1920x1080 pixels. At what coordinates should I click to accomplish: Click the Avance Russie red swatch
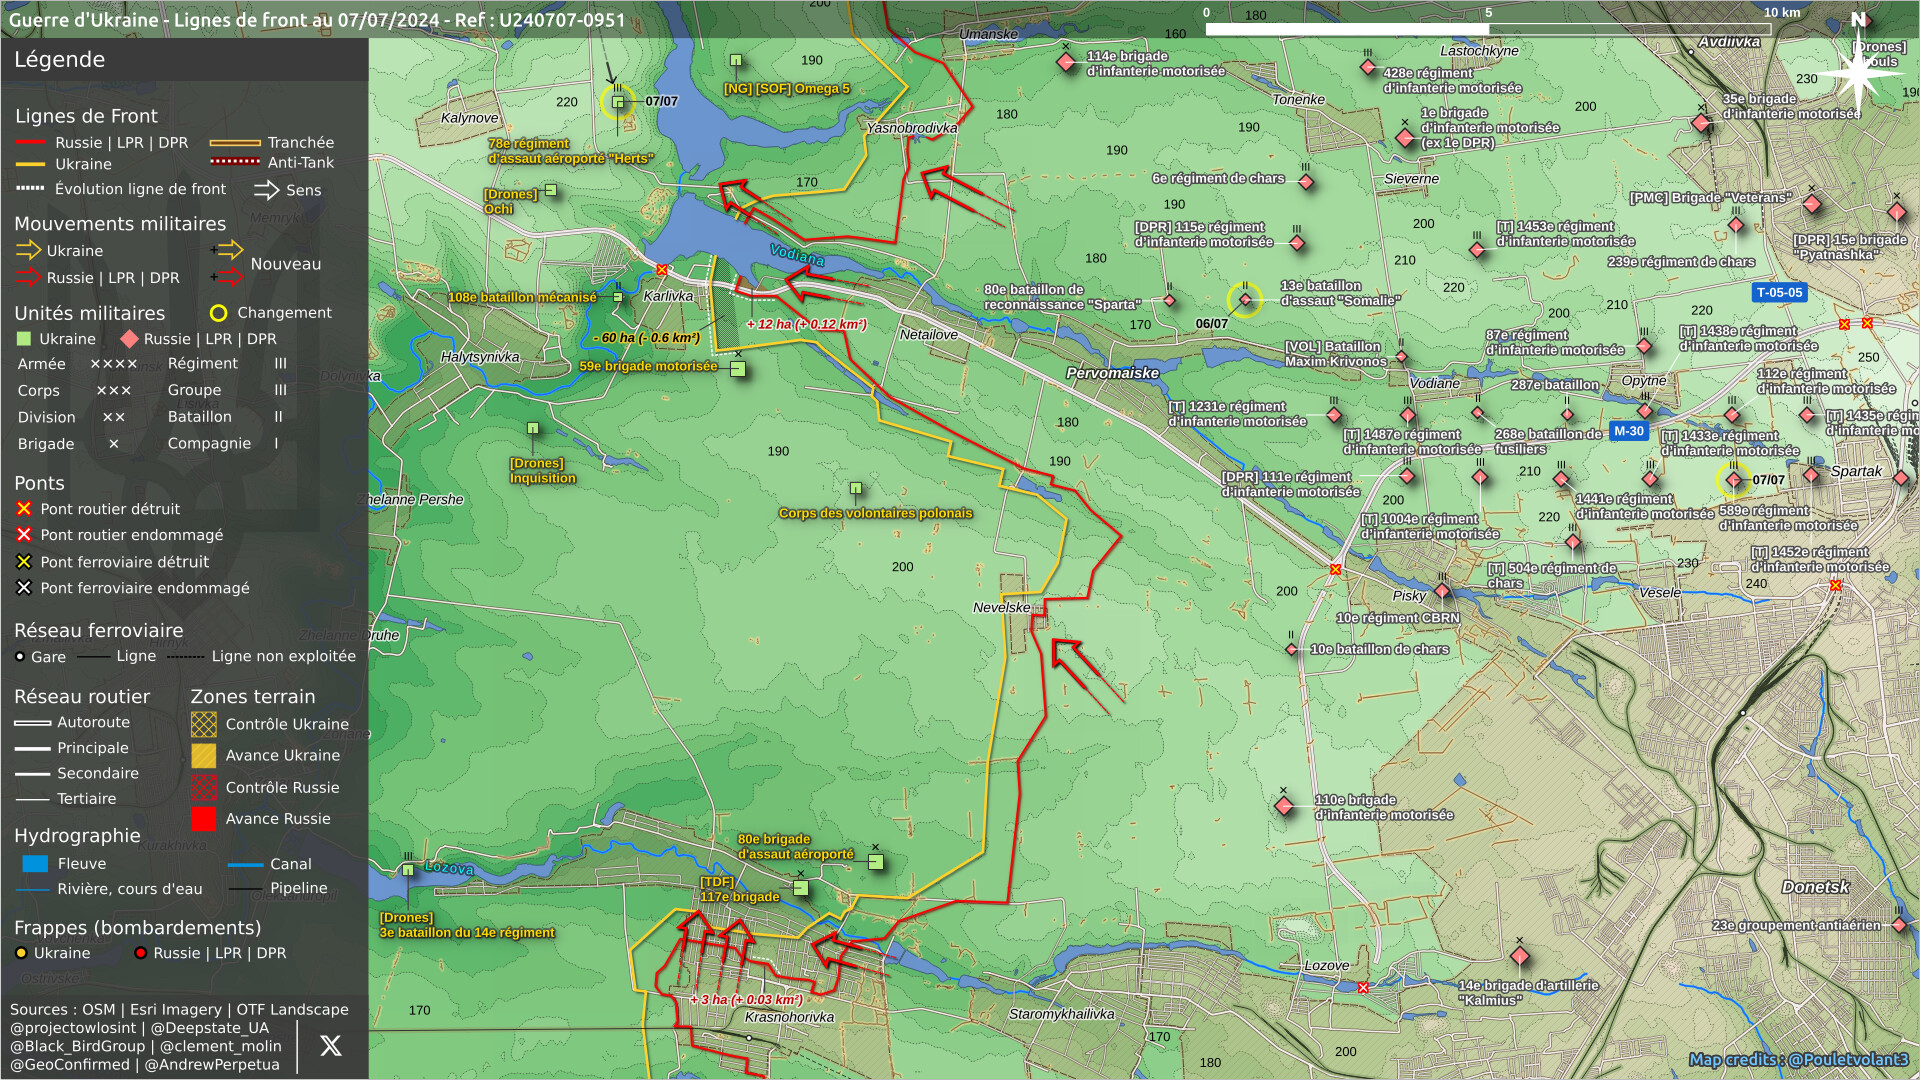coord(203,819)
